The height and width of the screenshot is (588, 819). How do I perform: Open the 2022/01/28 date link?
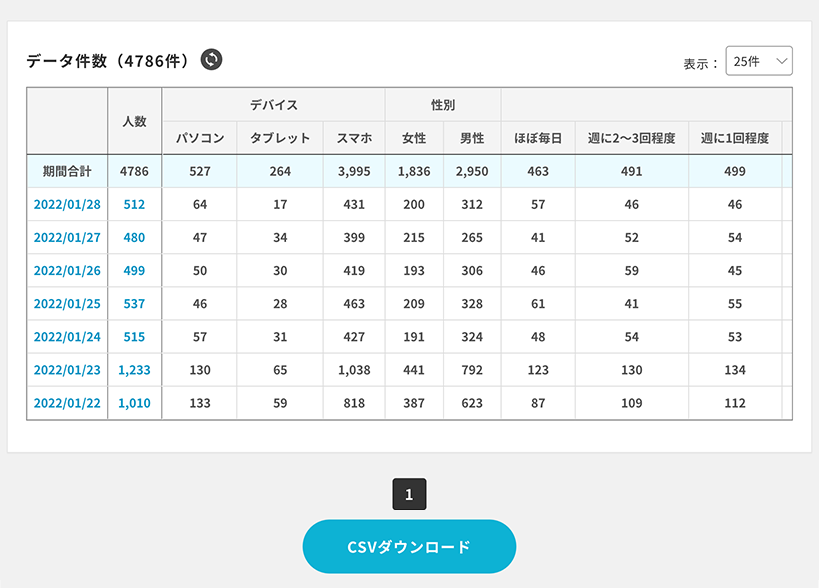tap(66, 204)
